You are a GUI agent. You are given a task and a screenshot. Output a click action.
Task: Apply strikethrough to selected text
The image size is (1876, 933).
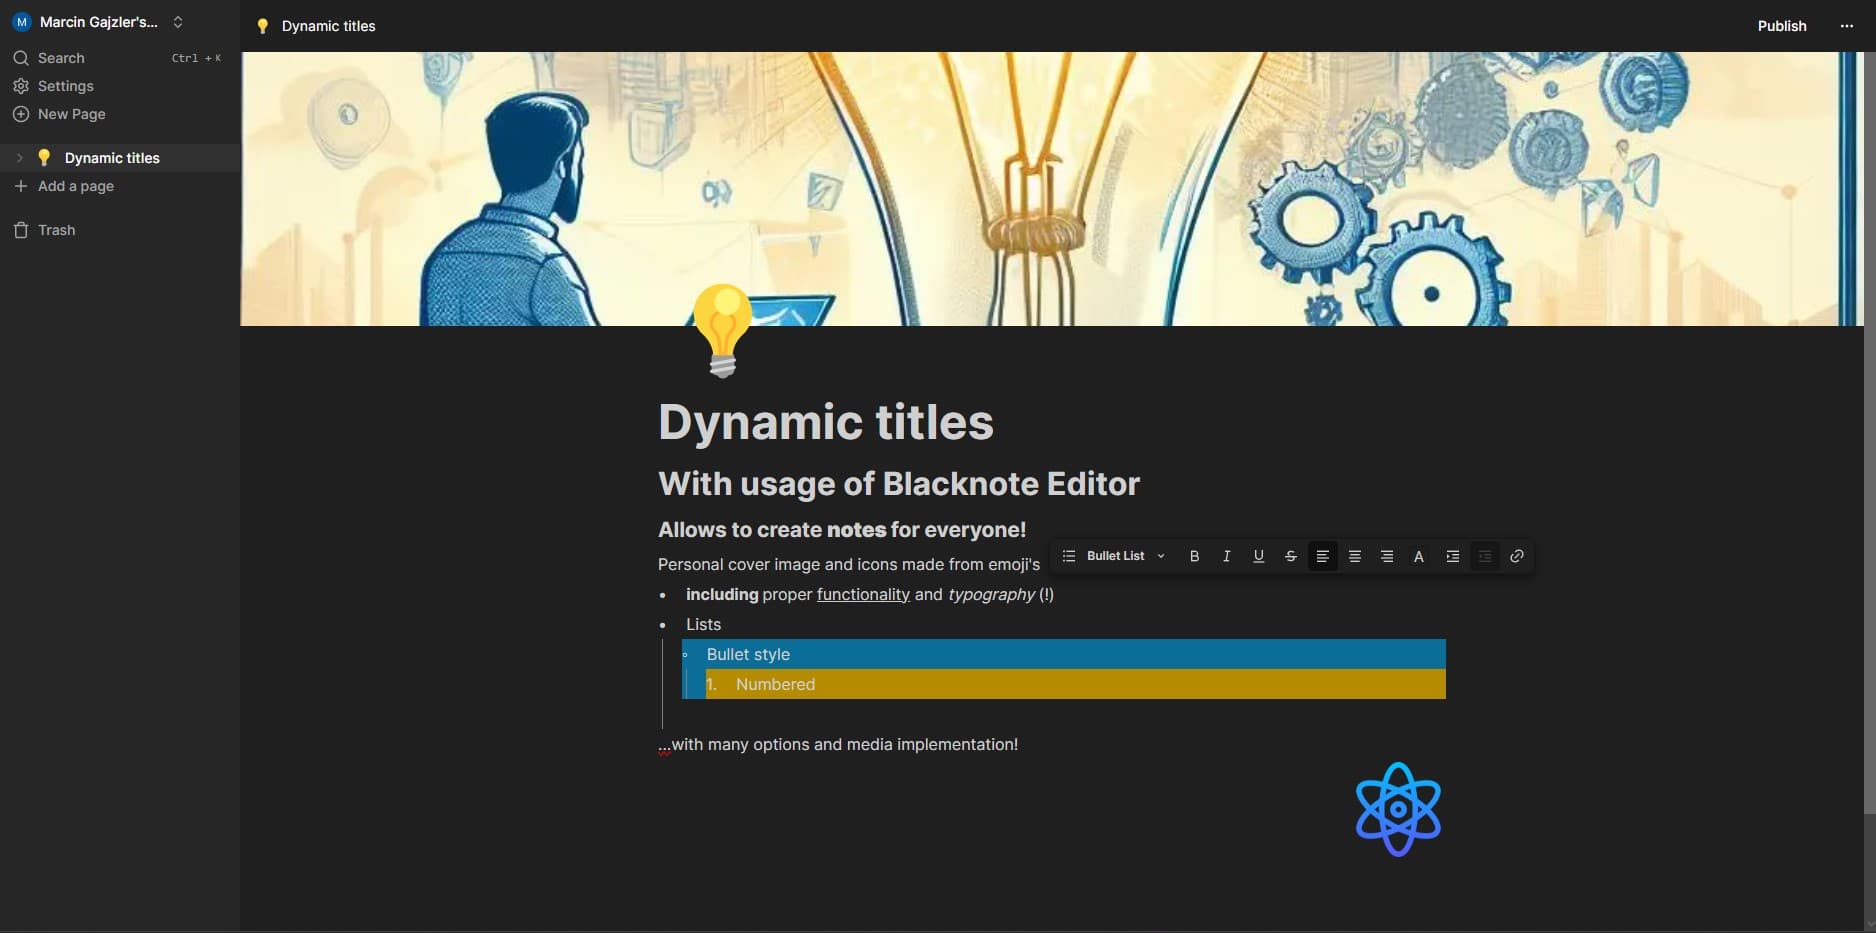(1290, 556)
